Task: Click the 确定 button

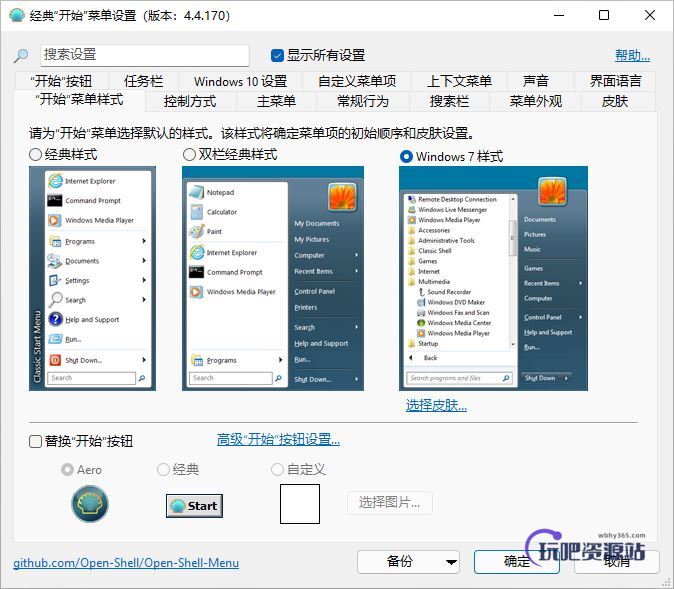Action: (517, 562)
